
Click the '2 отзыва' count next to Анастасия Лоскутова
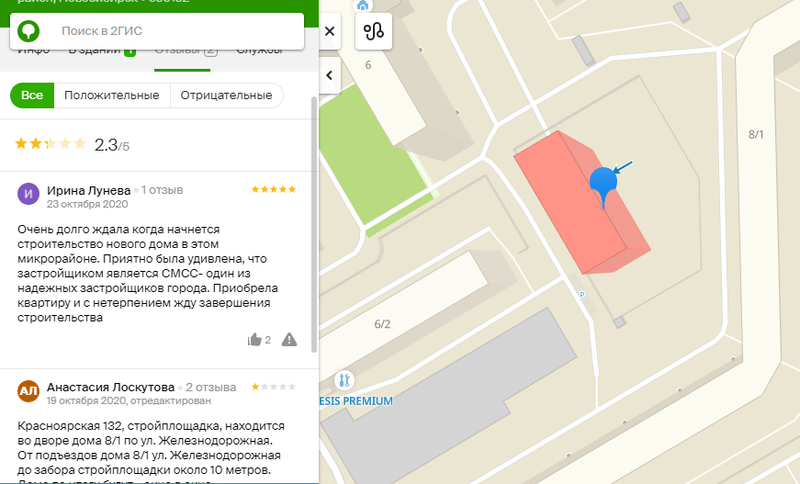click(211, 388)
